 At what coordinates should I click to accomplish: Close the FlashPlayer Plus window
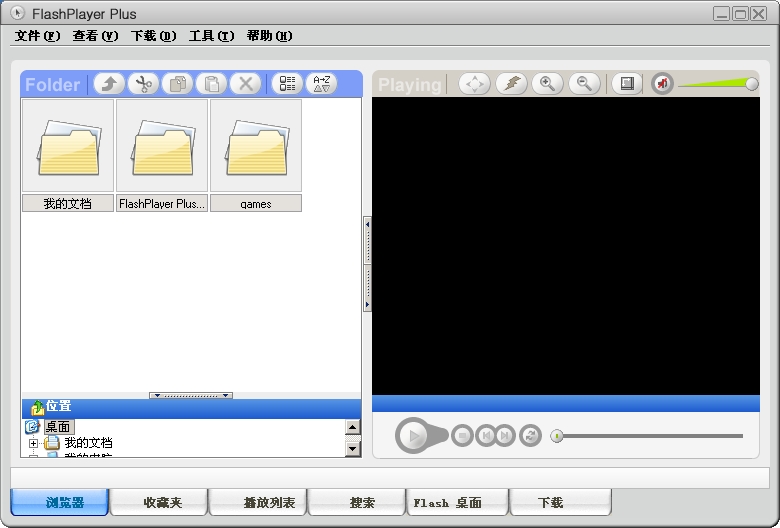click(x=759, y=13)
